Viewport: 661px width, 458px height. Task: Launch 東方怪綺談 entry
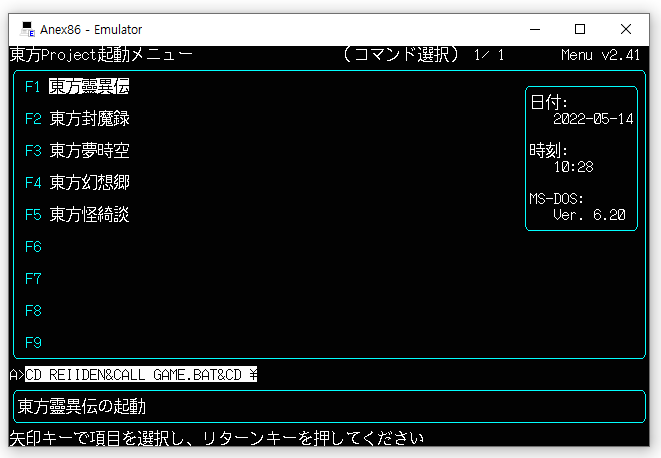coord(89,215)
